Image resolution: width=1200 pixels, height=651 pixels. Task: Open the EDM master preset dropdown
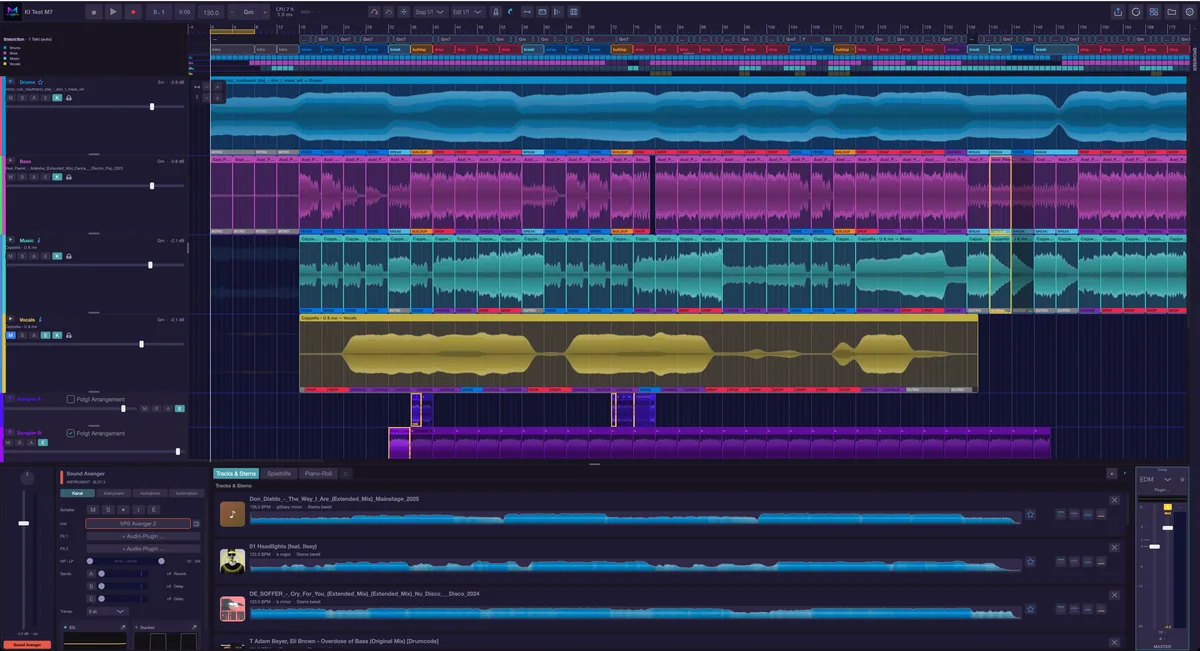point(1155,480)
